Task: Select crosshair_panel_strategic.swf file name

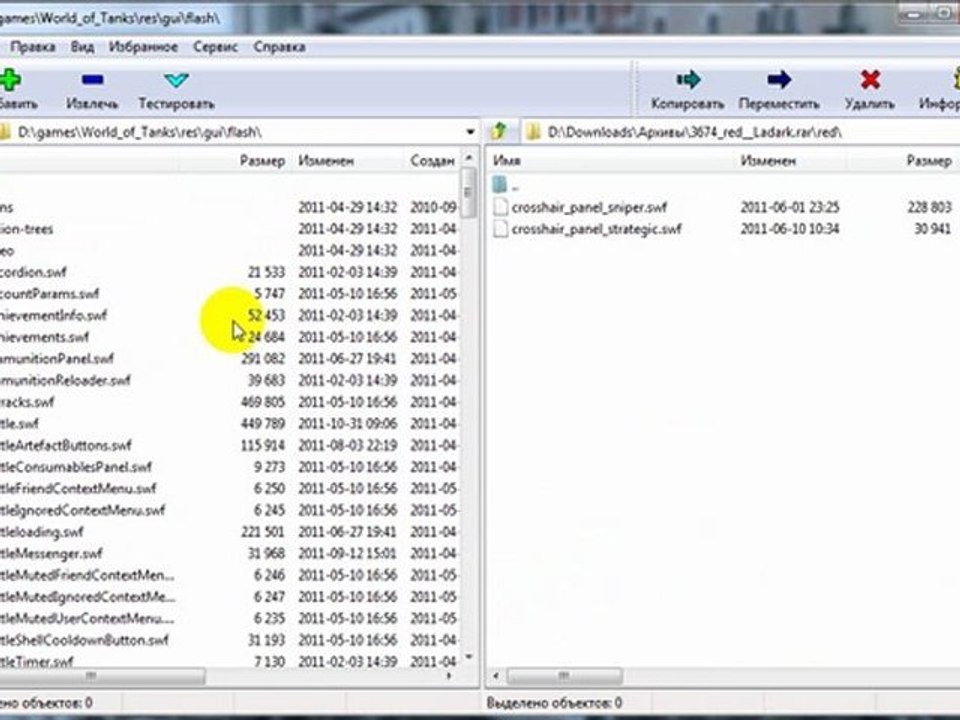Action: click(596, 228)
